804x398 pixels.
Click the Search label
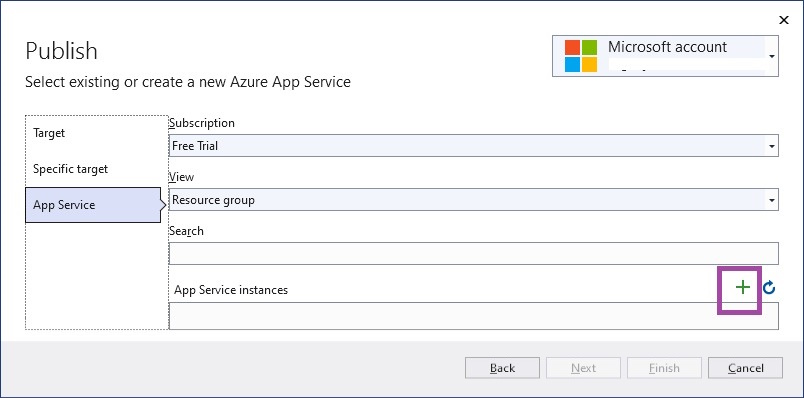(186, 231)
